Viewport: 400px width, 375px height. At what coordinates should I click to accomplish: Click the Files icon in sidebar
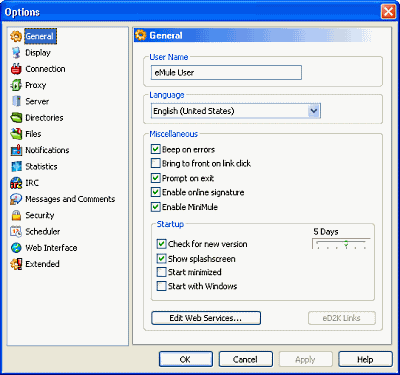16,134
